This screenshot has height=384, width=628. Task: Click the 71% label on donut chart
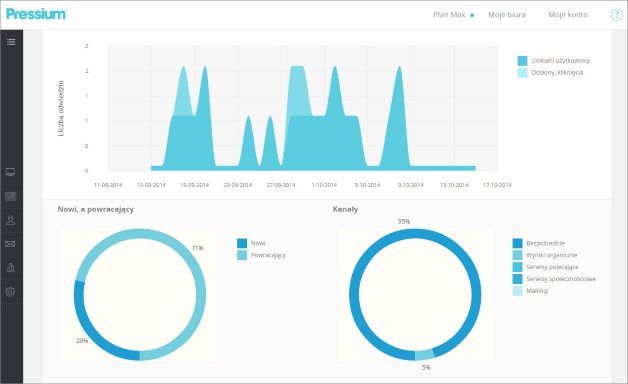pyautogui.click(x=197, y=248)
